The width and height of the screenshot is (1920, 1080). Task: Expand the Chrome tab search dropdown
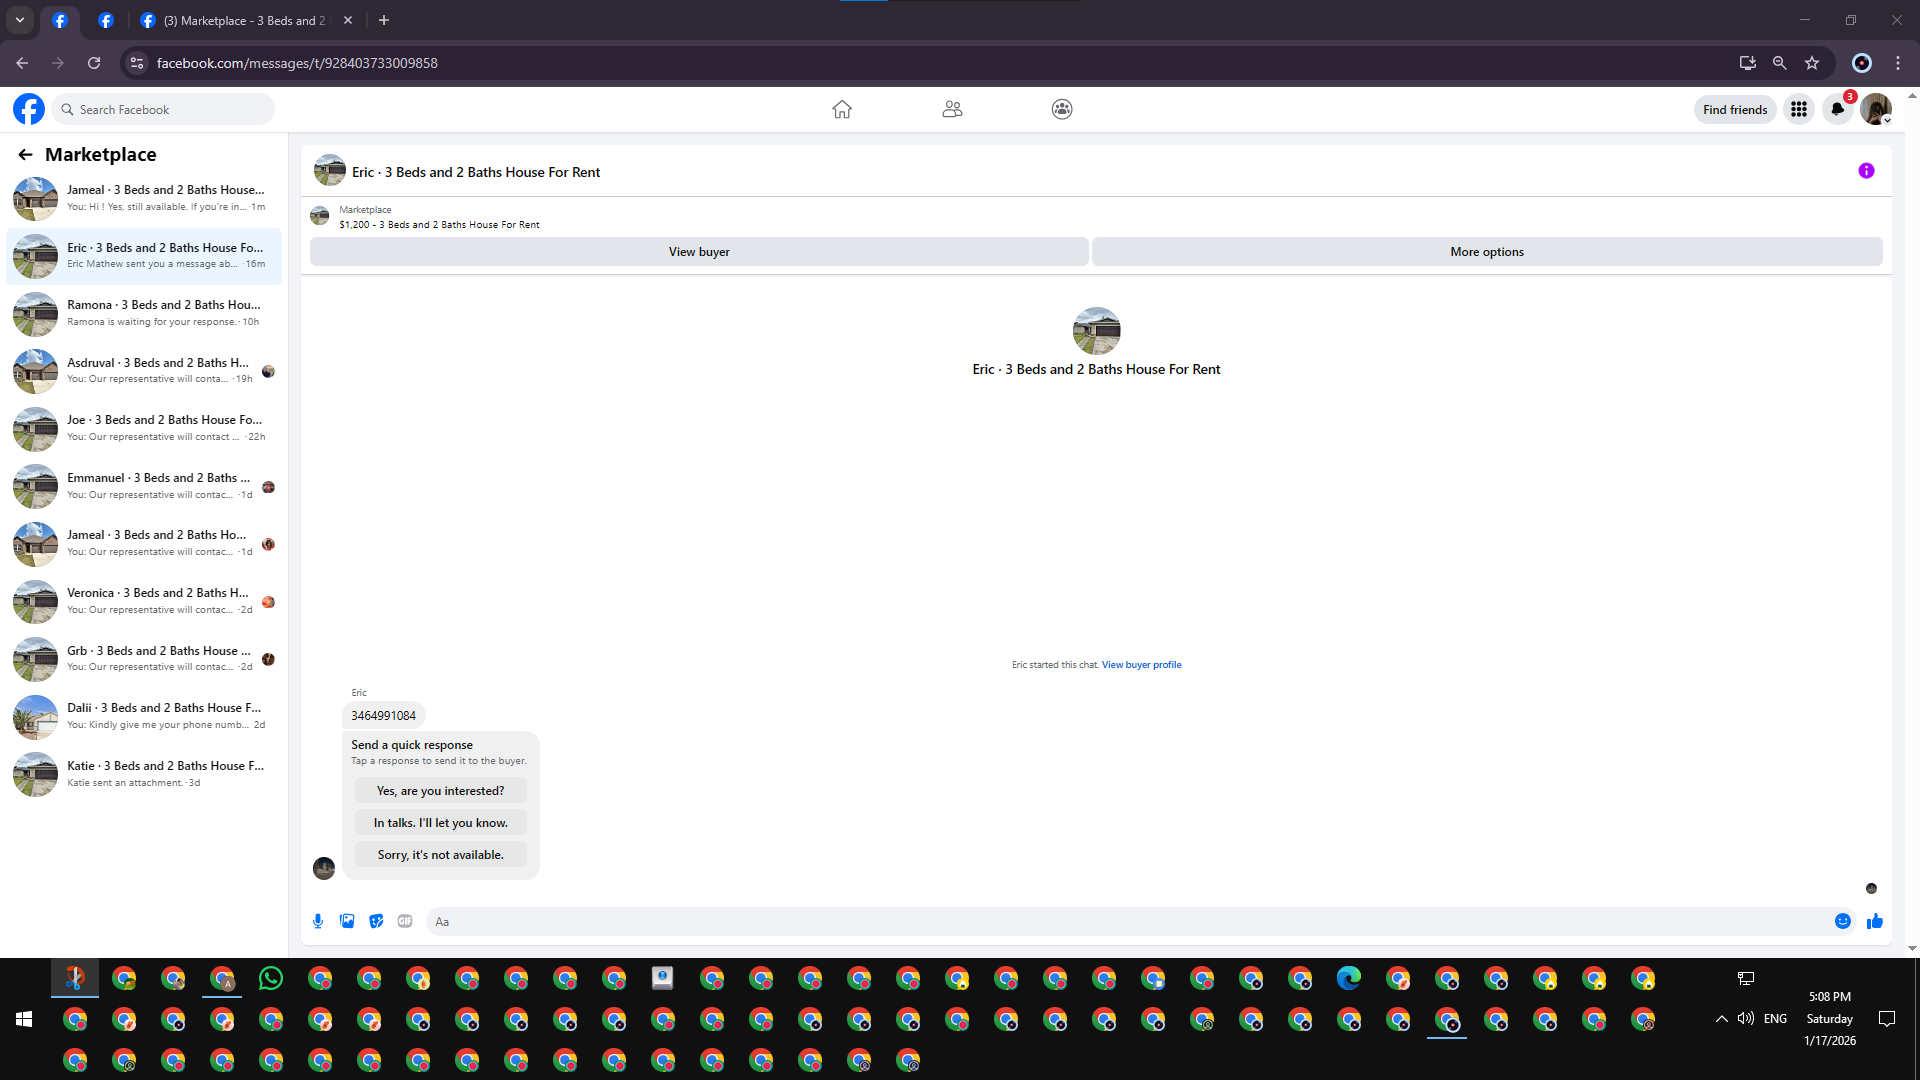[x=19, y=20]
